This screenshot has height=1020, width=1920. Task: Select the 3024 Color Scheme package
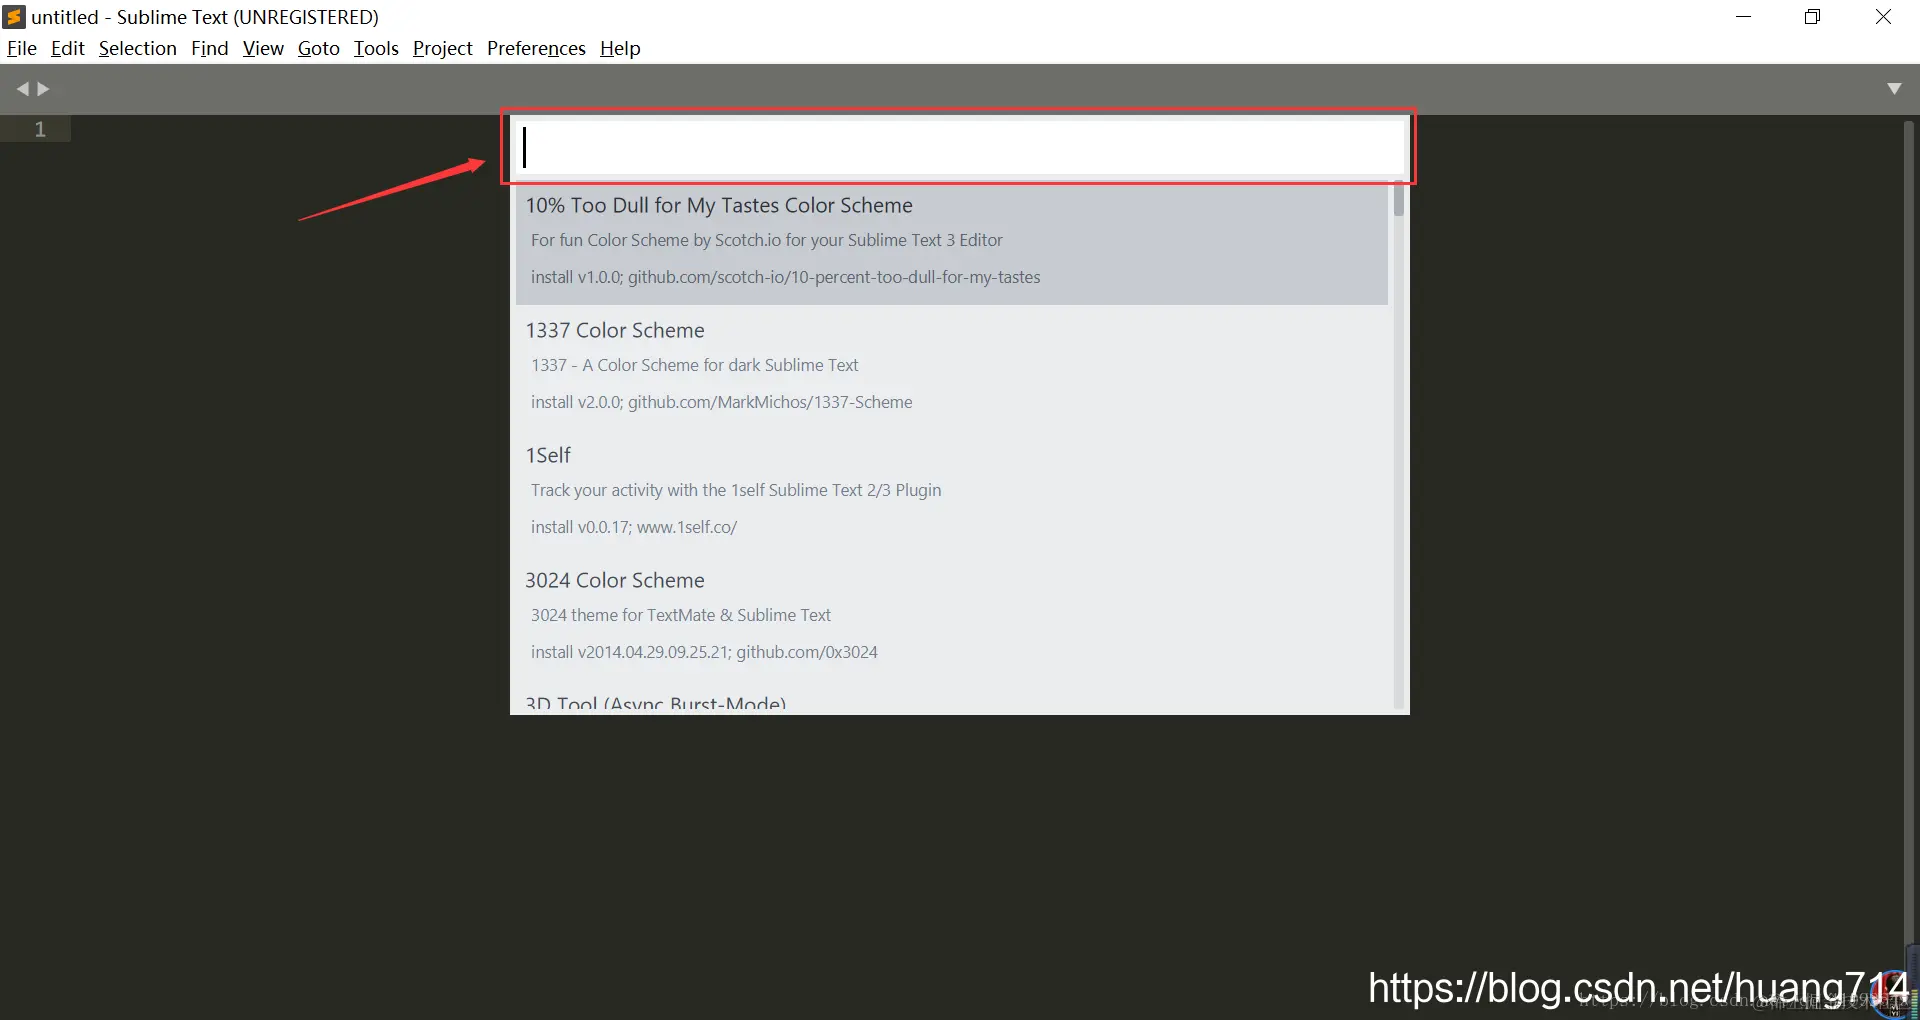[952, 617]
